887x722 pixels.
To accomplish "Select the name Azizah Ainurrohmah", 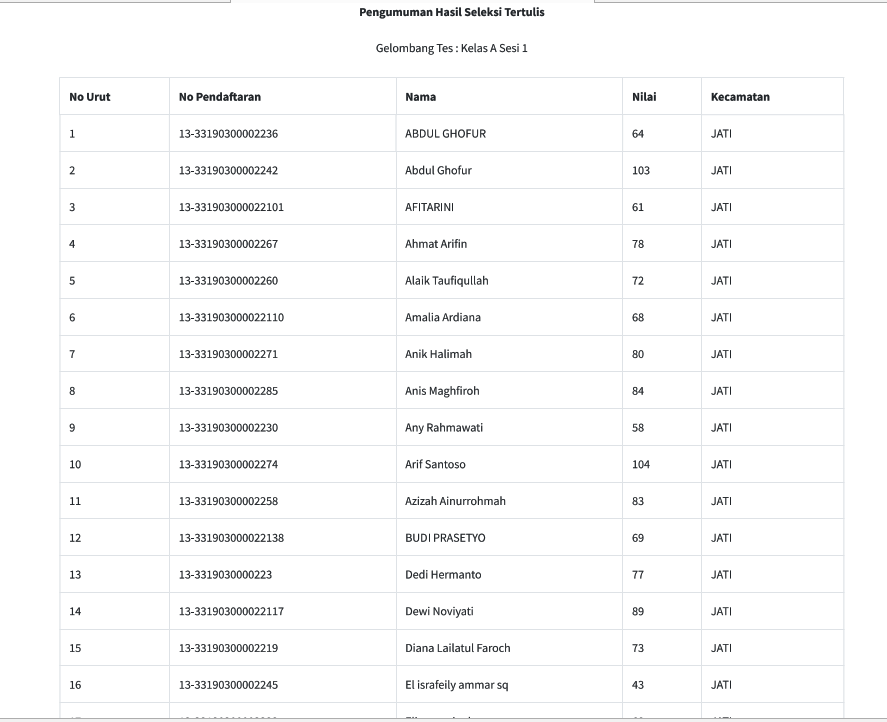I will (455, 501).
